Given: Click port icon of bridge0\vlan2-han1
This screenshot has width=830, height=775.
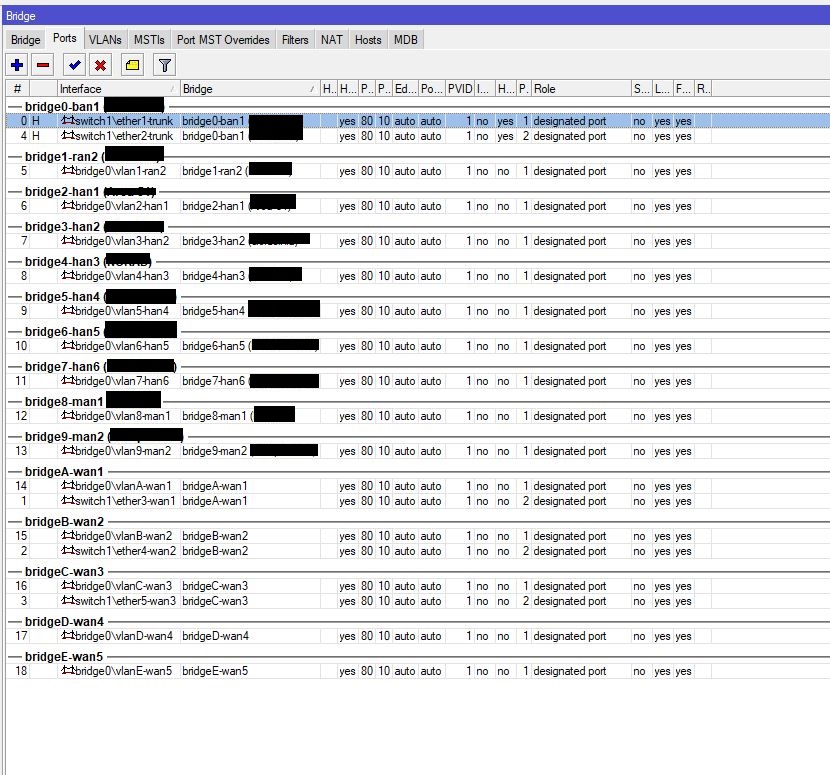Looking at the screenshot, I should (x=68, y=205).
